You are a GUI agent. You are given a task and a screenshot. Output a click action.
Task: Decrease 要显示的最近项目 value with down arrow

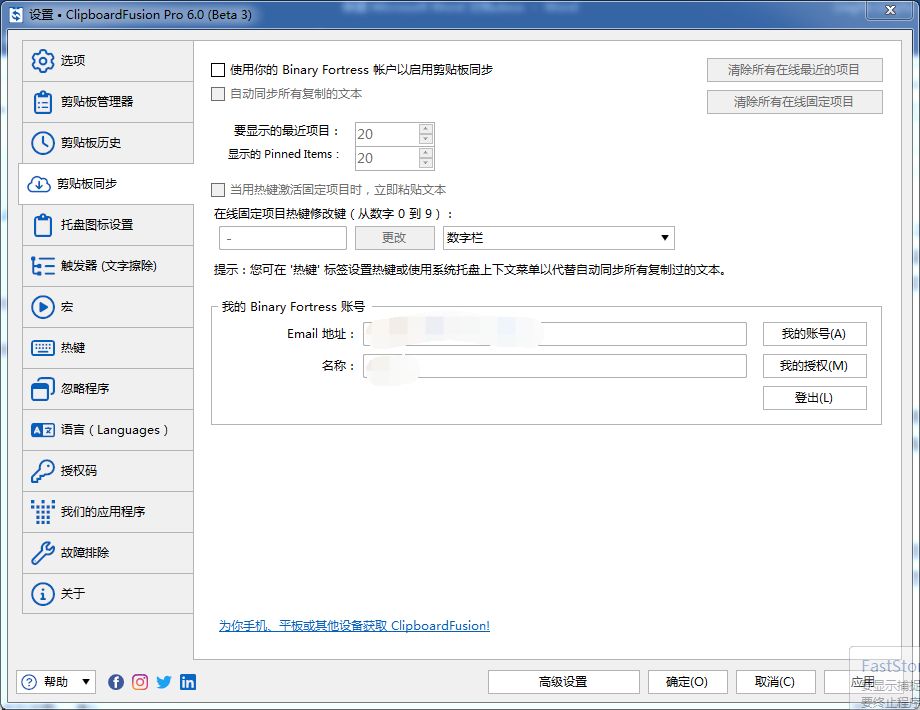click(426, 139)
